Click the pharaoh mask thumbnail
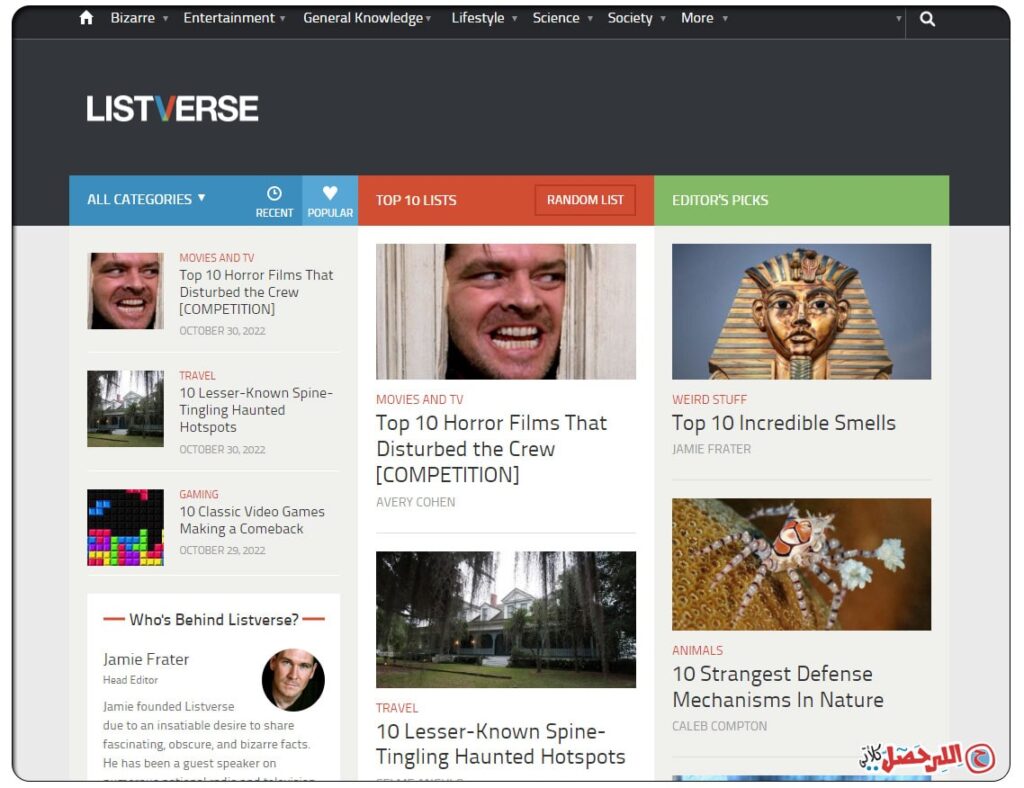1024x788 pixels. tap(801, 311)
